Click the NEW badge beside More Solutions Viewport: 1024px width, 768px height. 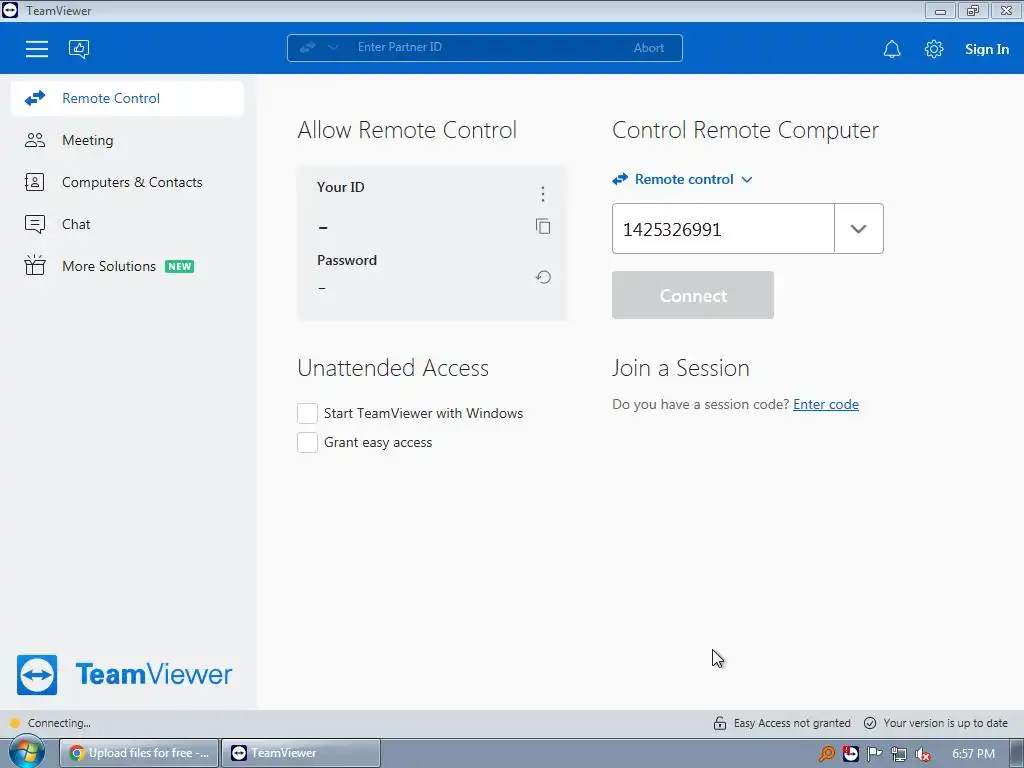point(180,266)
